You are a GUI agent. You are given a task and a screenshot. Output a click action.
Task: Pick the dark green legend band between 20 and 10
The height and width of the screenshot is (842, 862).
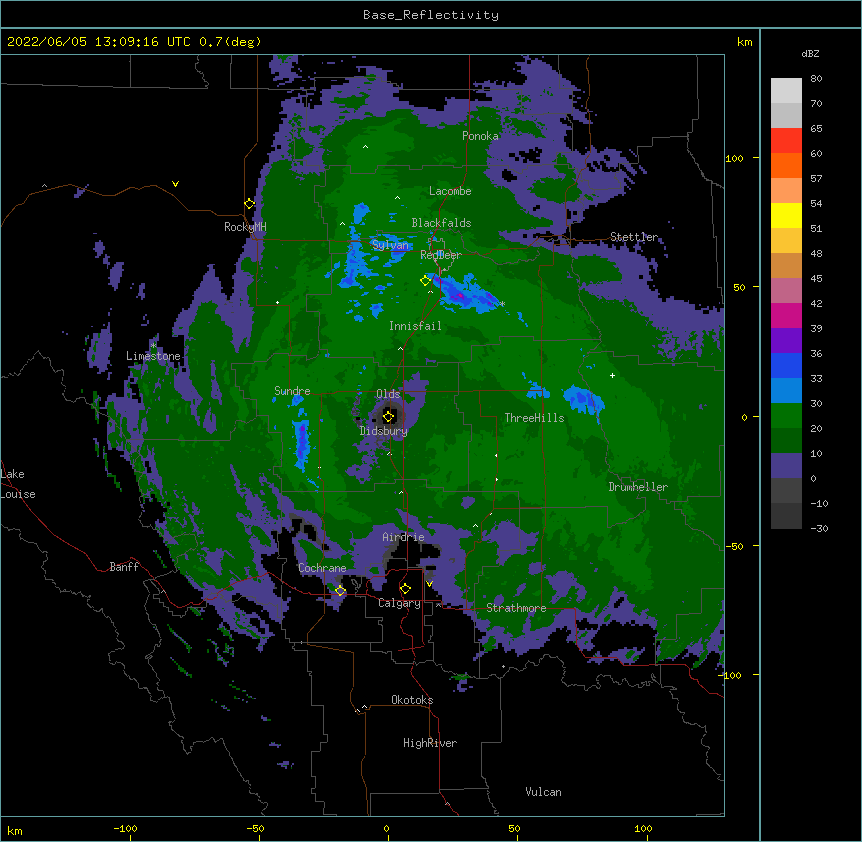786,440
